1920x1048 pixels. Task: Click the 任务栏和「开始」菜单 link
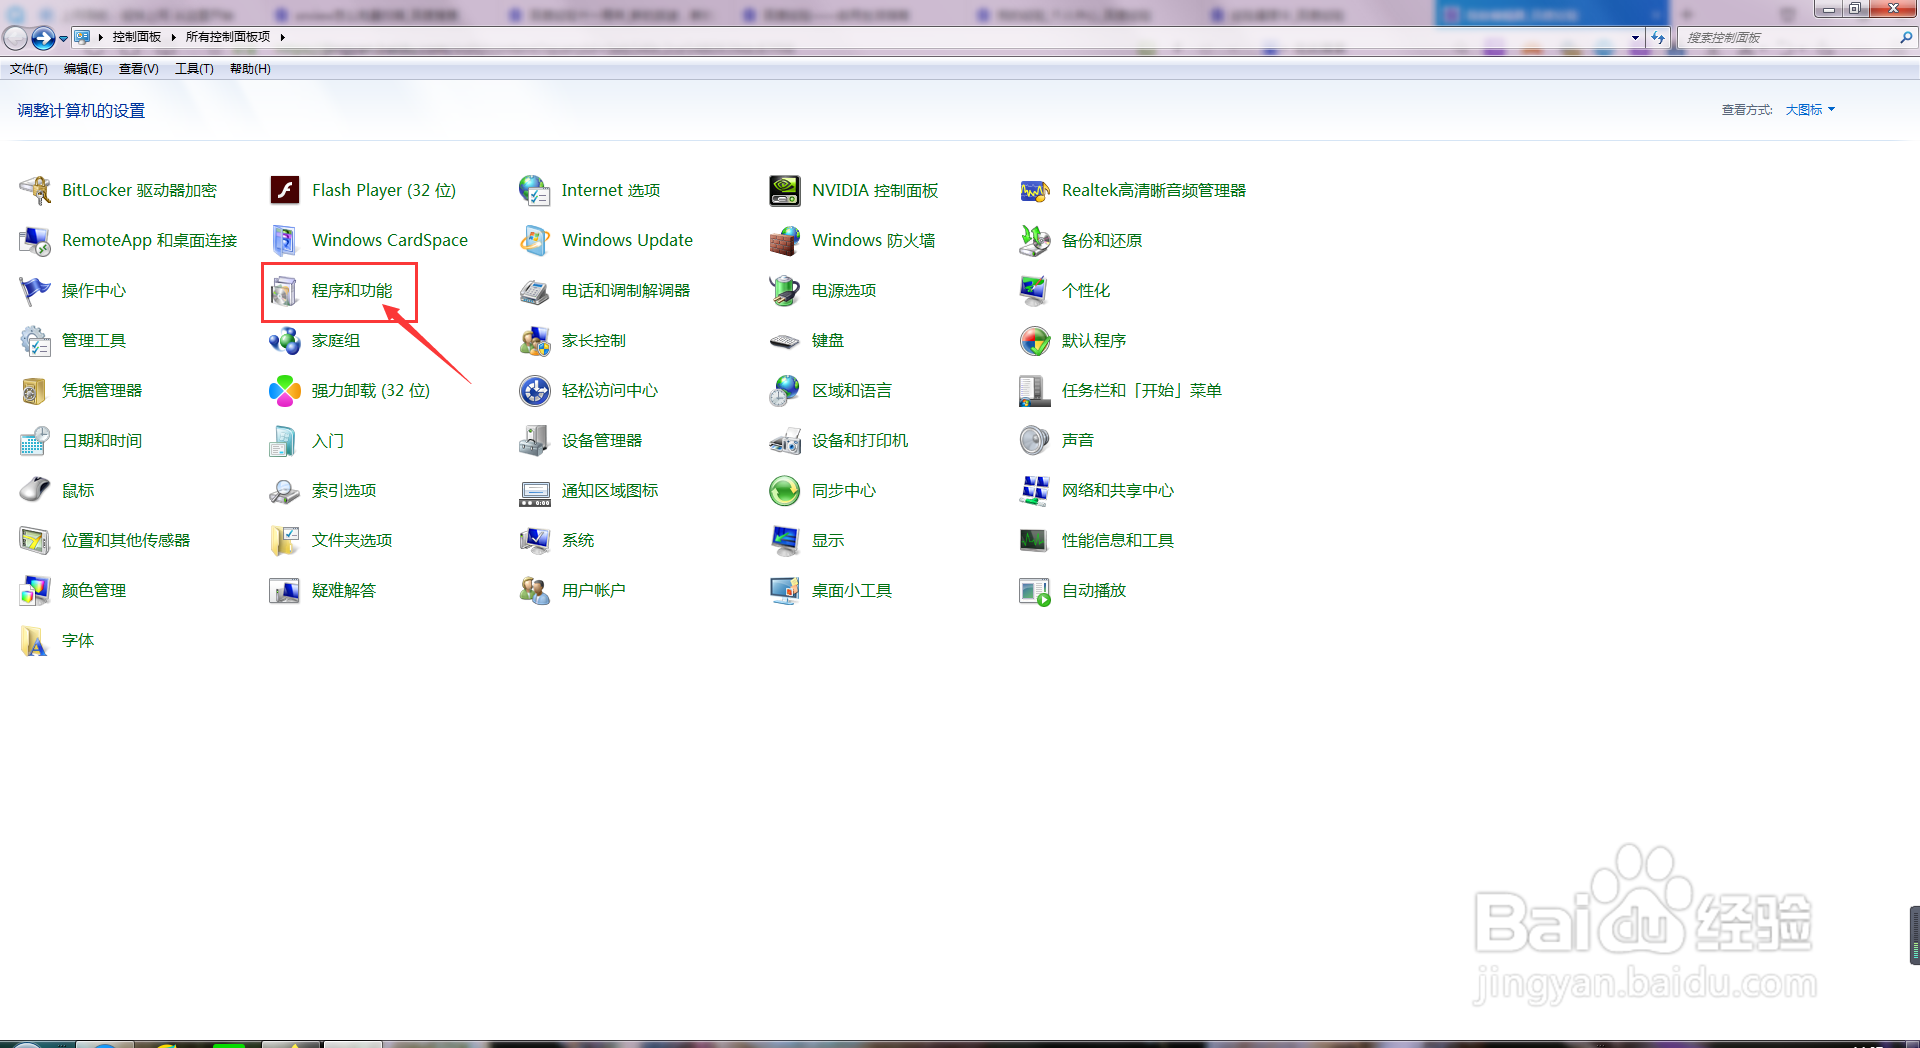[1141, 390]
